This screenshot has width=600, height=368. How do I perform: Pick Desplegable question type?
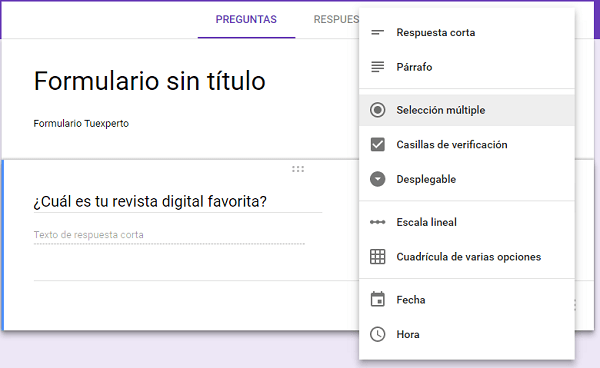[x=467, y=179]
